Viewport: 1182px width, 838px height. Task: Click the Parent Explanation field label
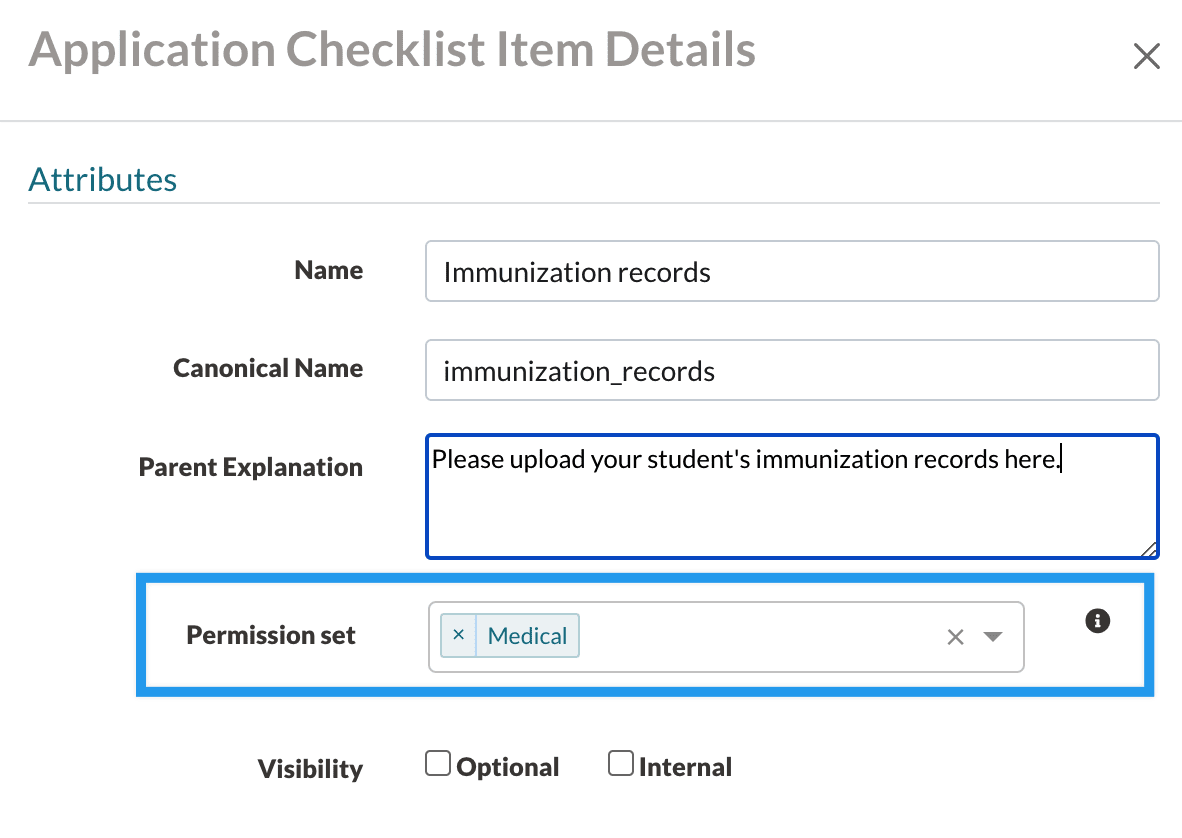coord(251,468)
